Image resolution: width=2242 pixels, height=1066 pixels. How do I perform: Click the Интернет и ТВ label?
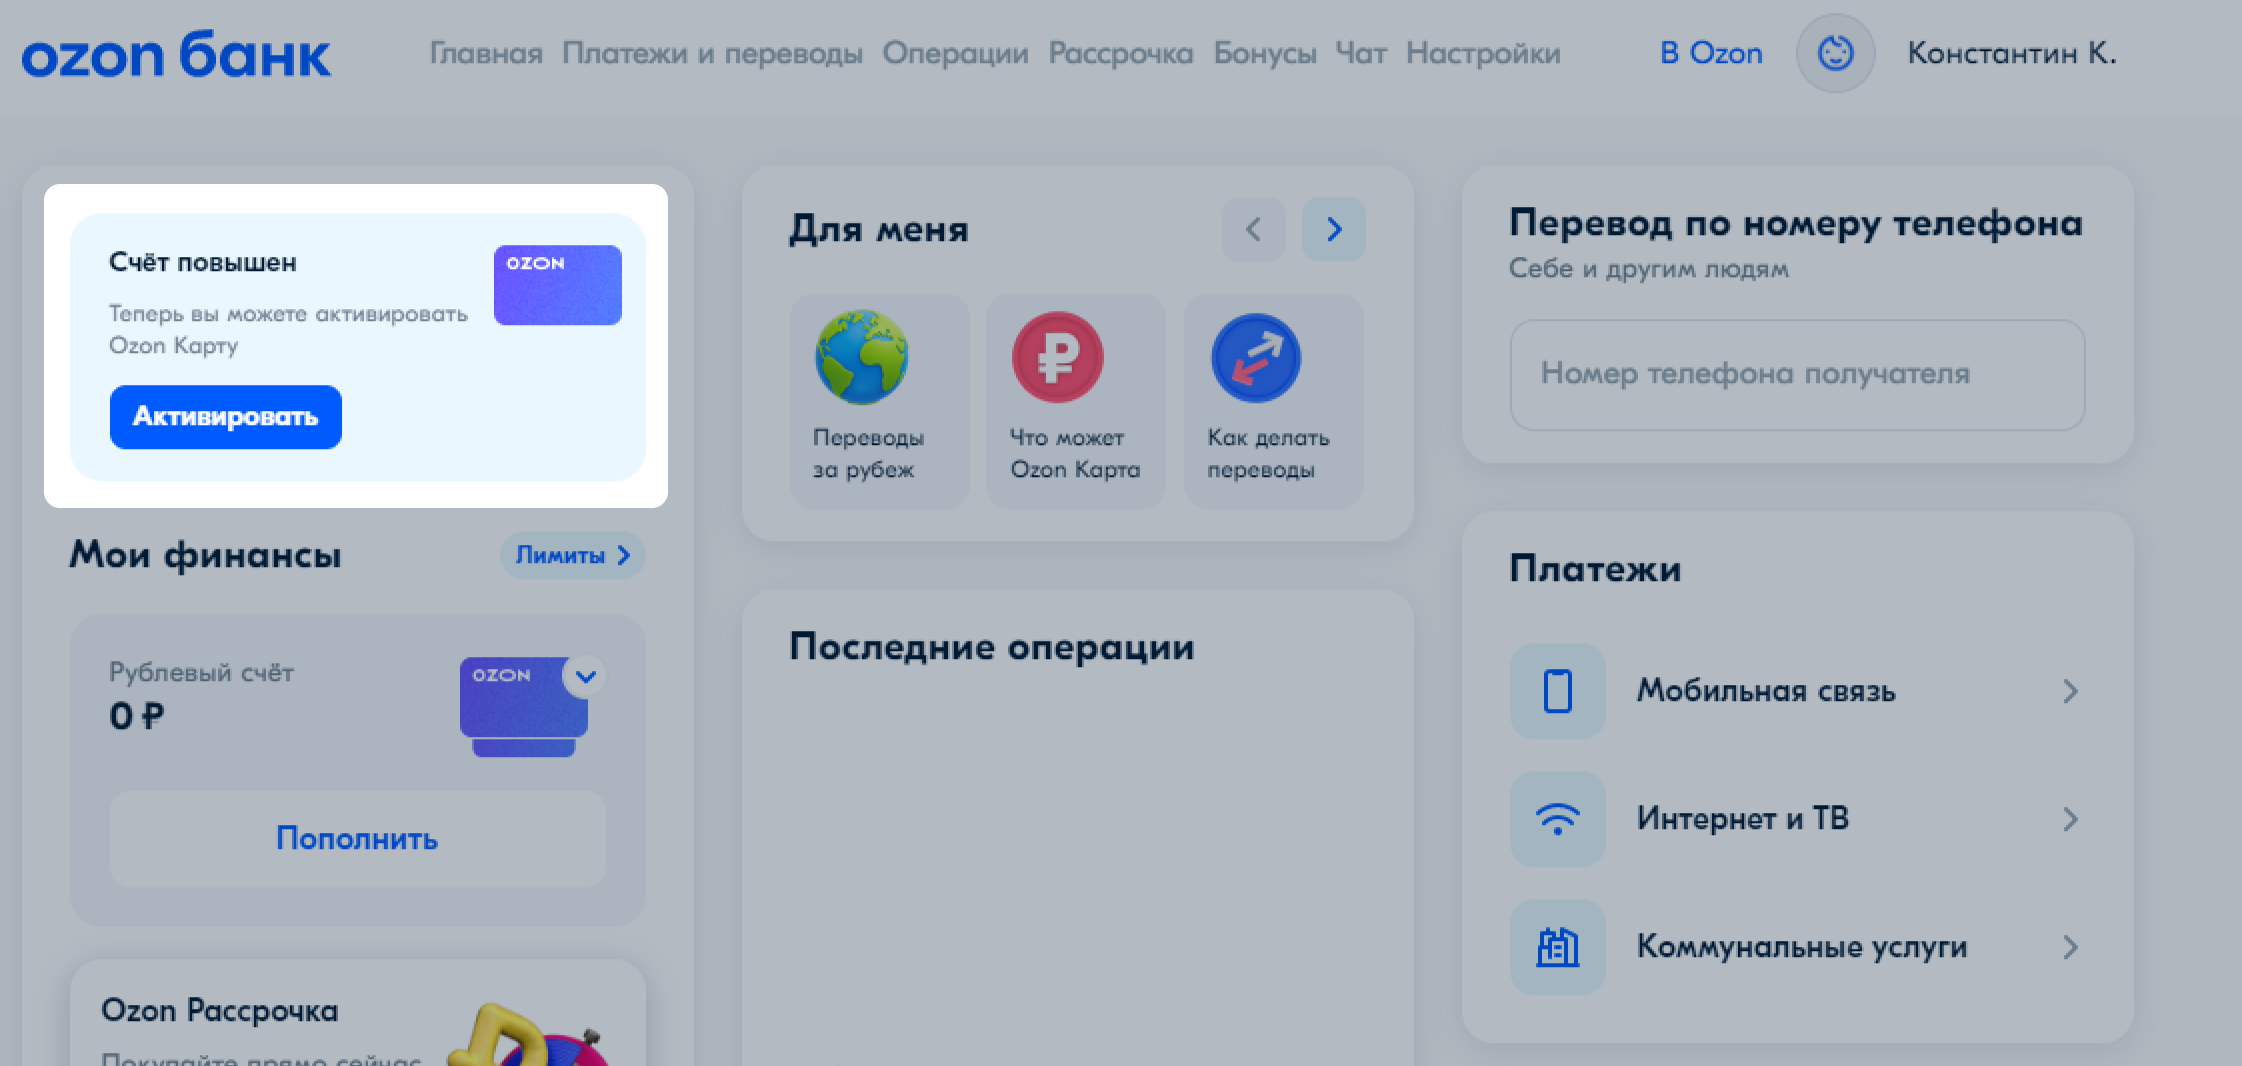pos(1743,819)
